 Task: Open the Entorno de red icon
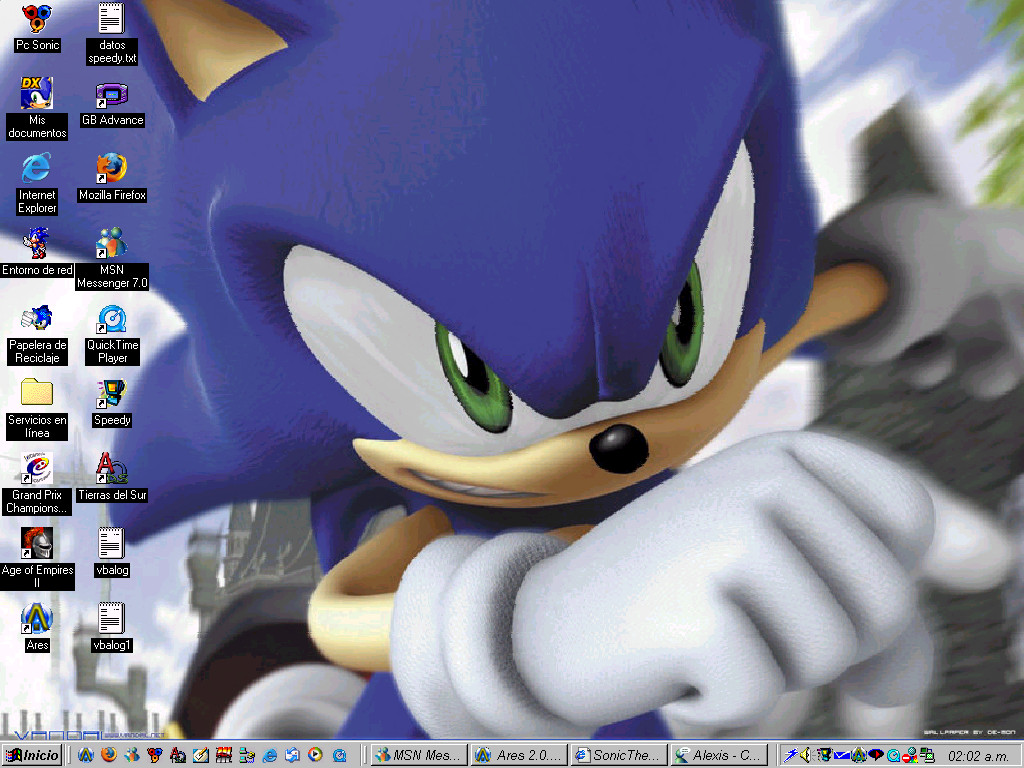(37, 252)
